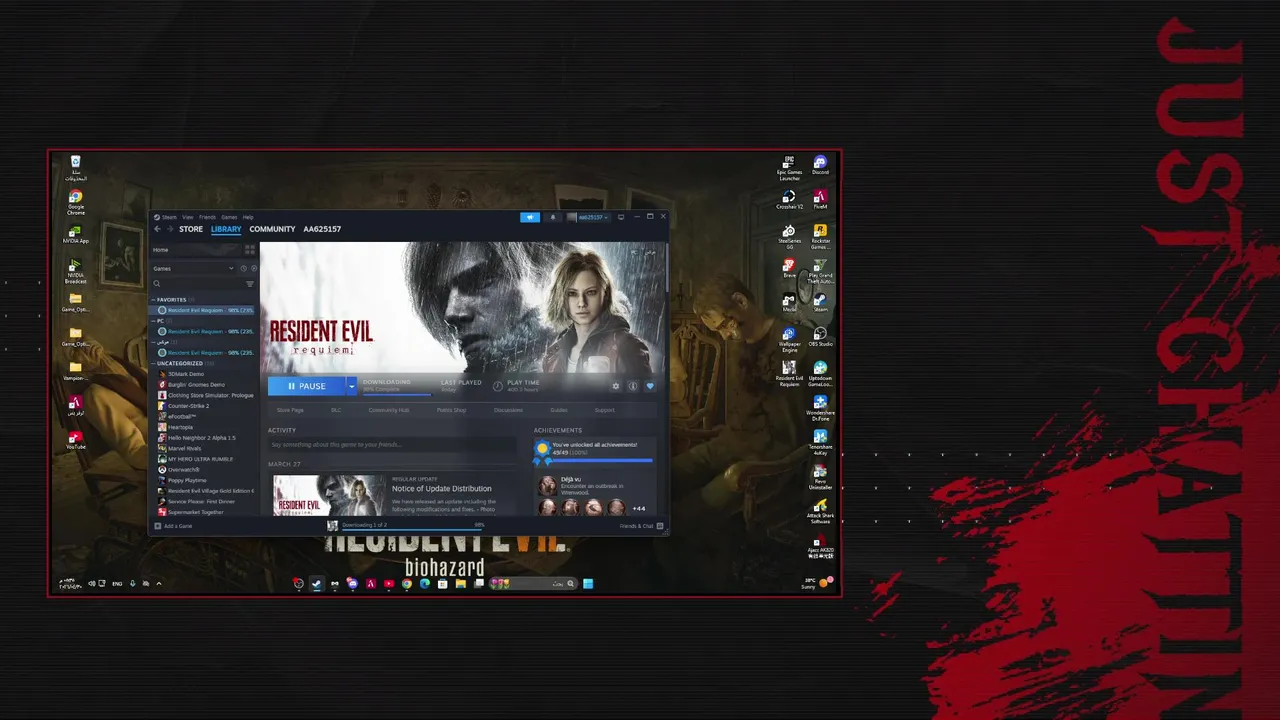Open Help menu
The image size is (1280, 720).
click(x=248, y=217)
